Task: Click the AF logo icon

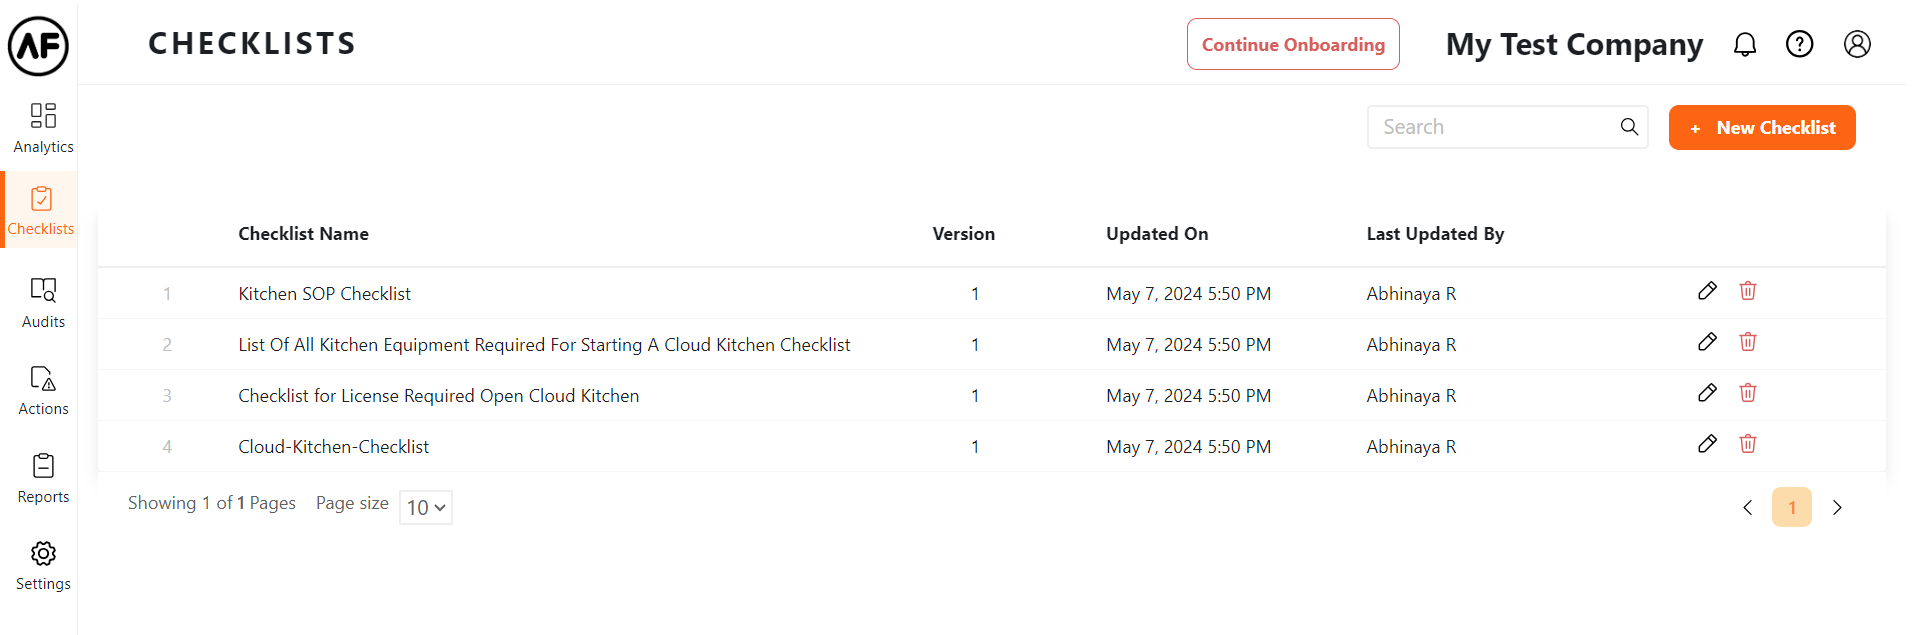Action: [39, 46]
